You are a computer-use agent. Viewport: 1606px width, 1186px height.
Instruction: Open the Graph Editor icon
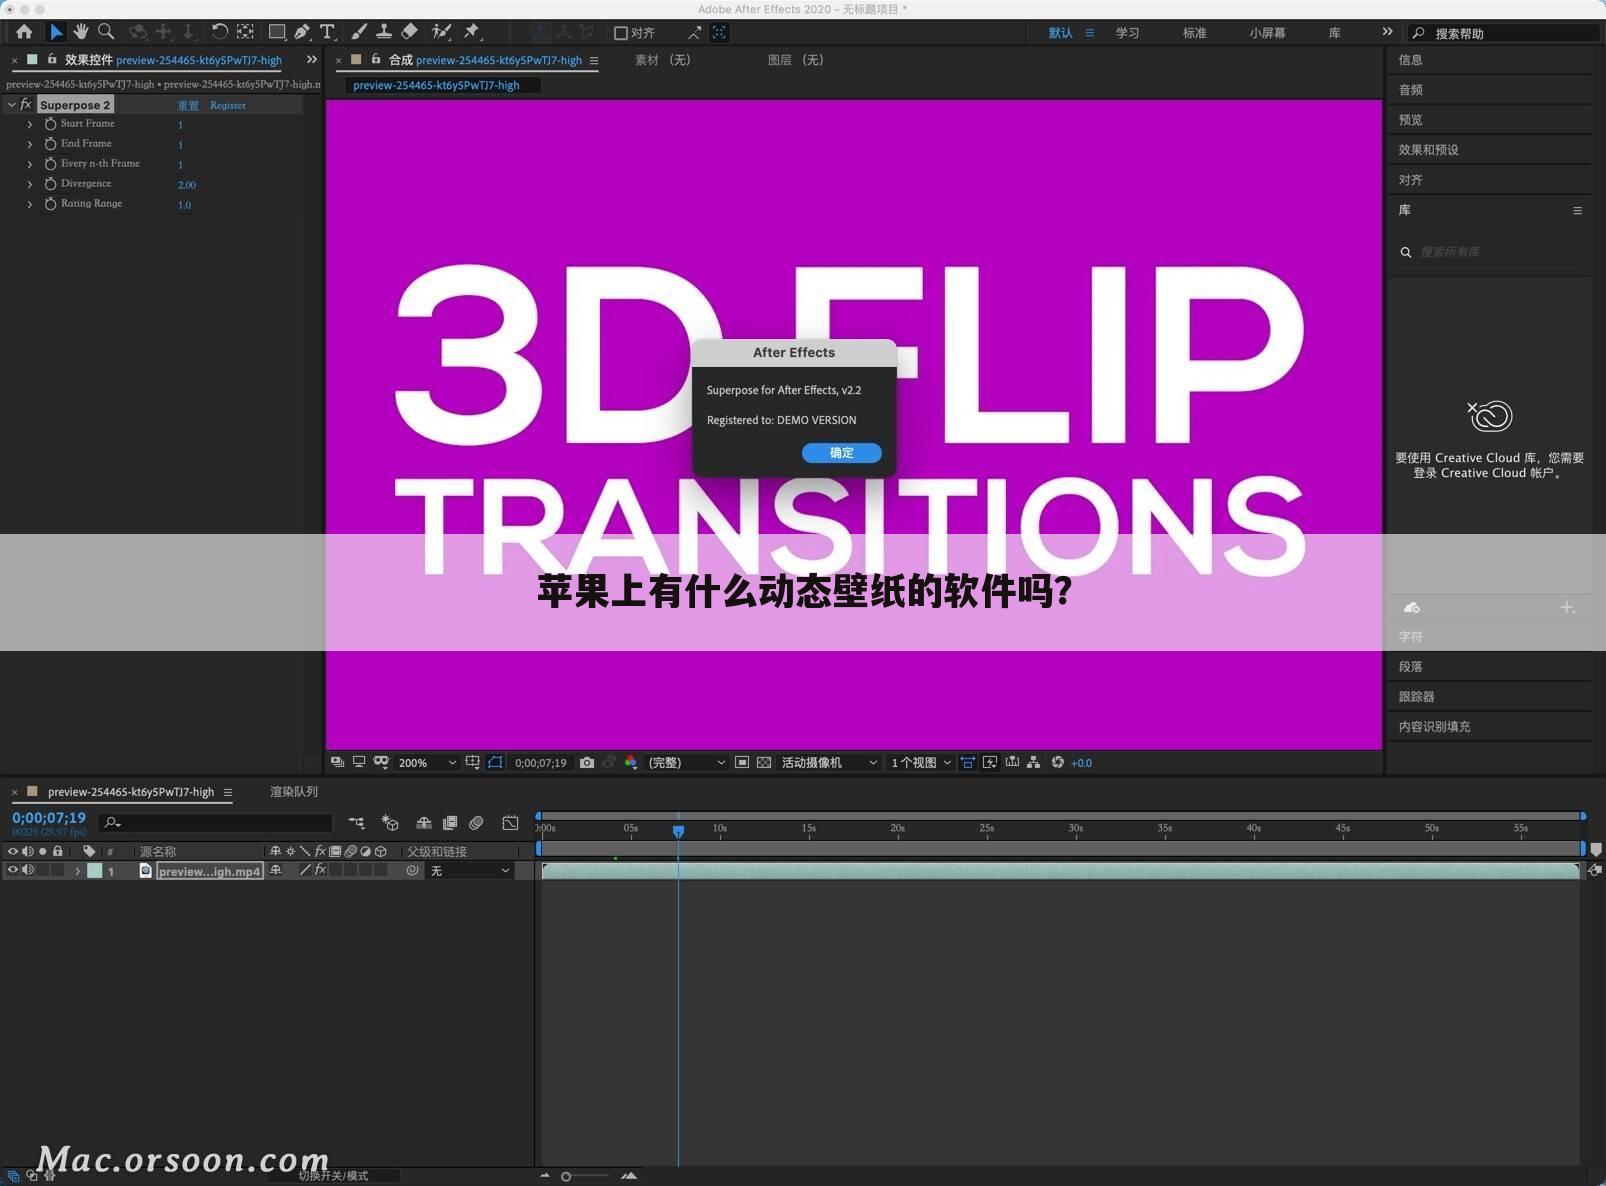[x=510, y=823]
